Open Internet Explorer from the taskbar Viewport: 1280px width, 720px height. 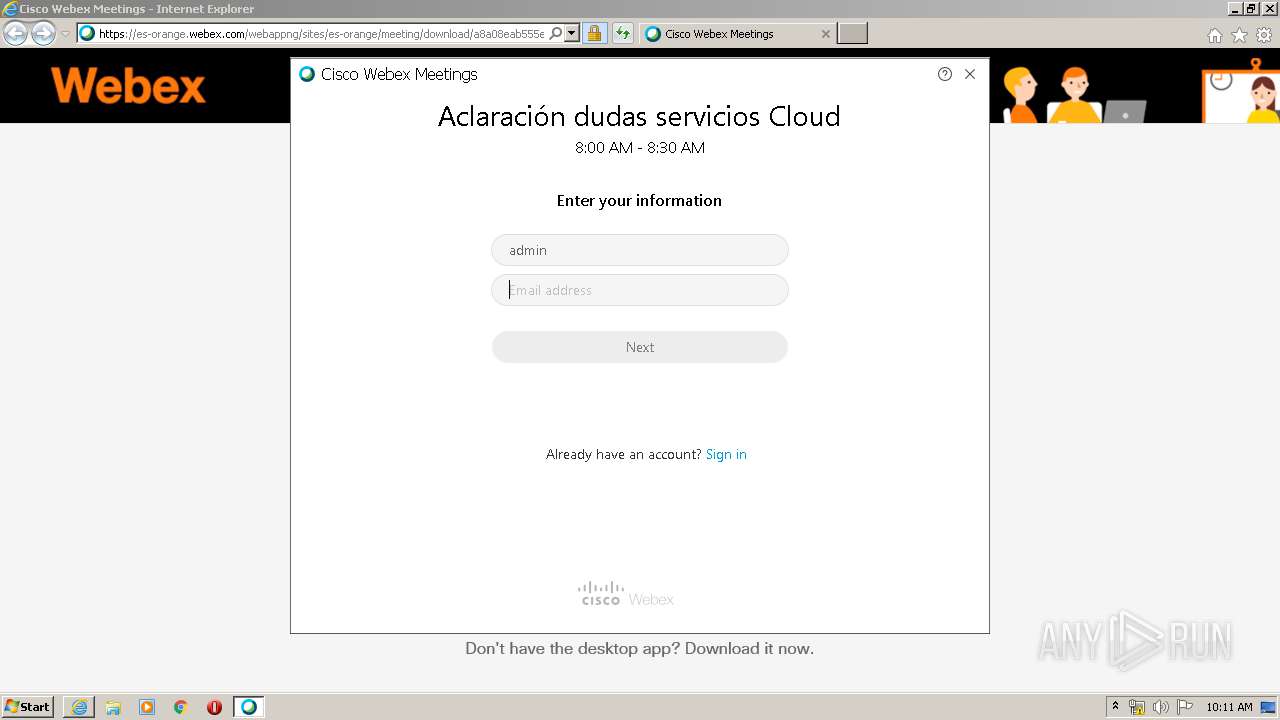point(79,707)
